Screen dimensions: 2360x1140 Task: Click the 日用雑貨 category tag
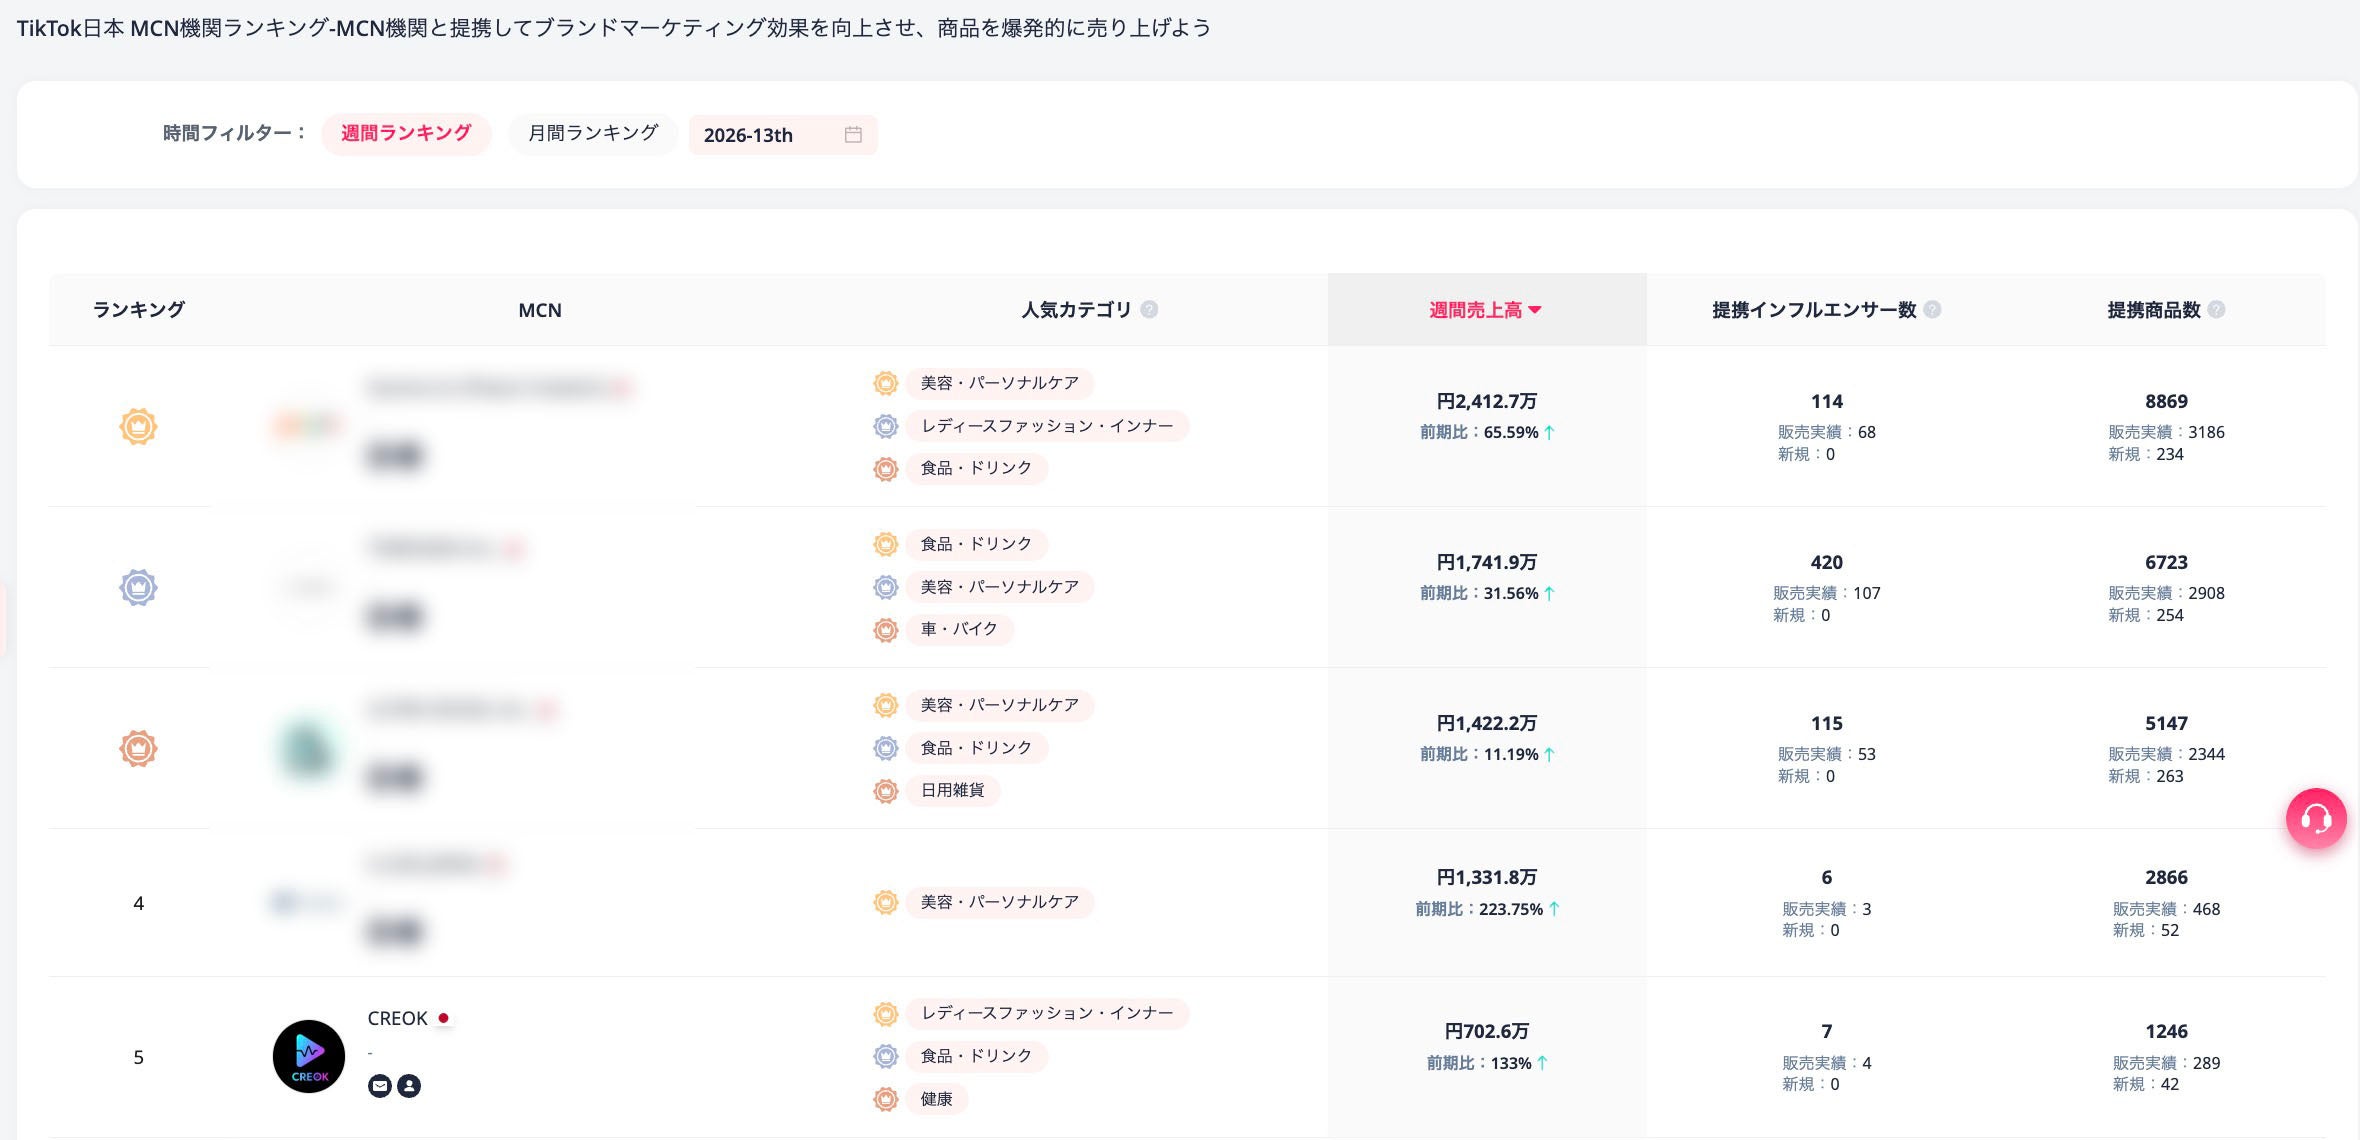(952, 790)
